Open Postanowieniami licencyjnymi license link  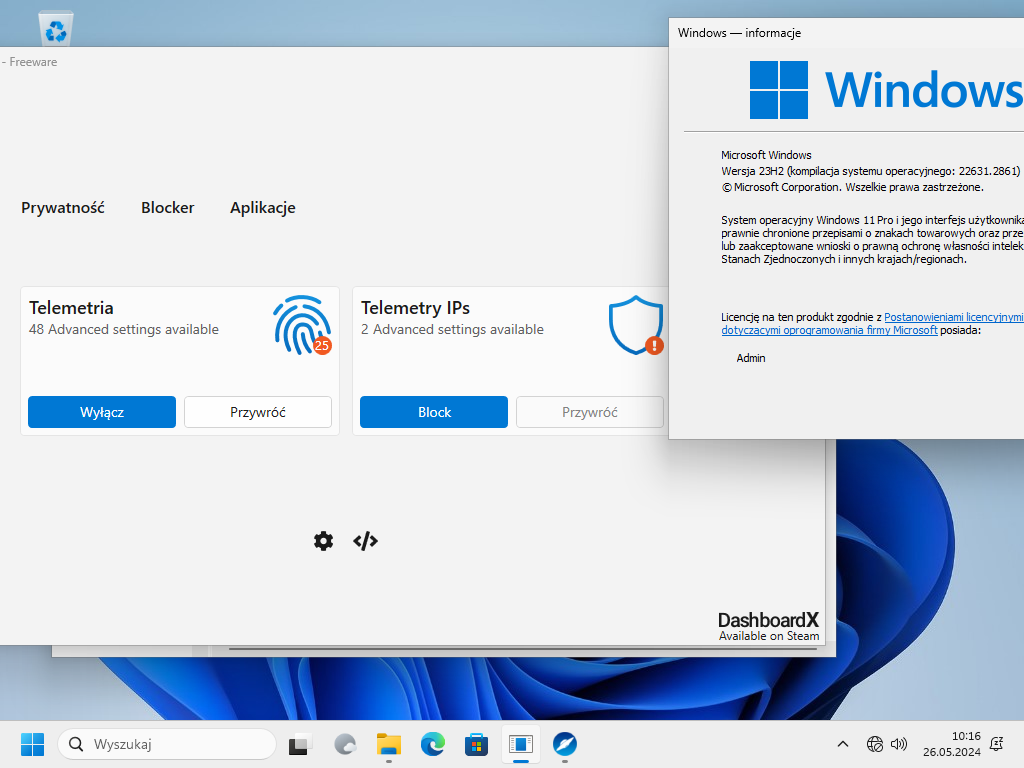953,317
